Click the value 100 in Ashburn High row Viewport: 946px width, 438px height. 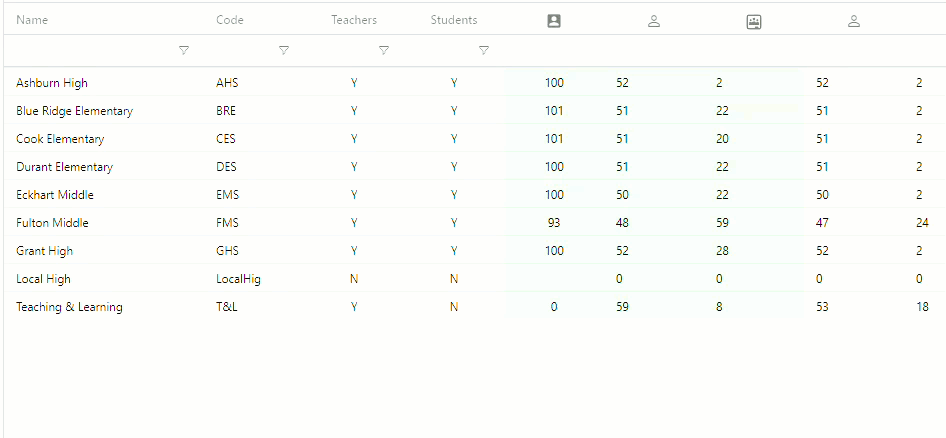pyautogui.click(x=554, y=83)
